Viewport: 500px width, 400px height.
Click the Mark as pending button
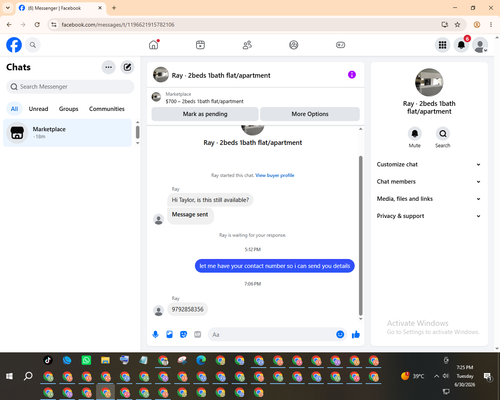click(205, 114)
